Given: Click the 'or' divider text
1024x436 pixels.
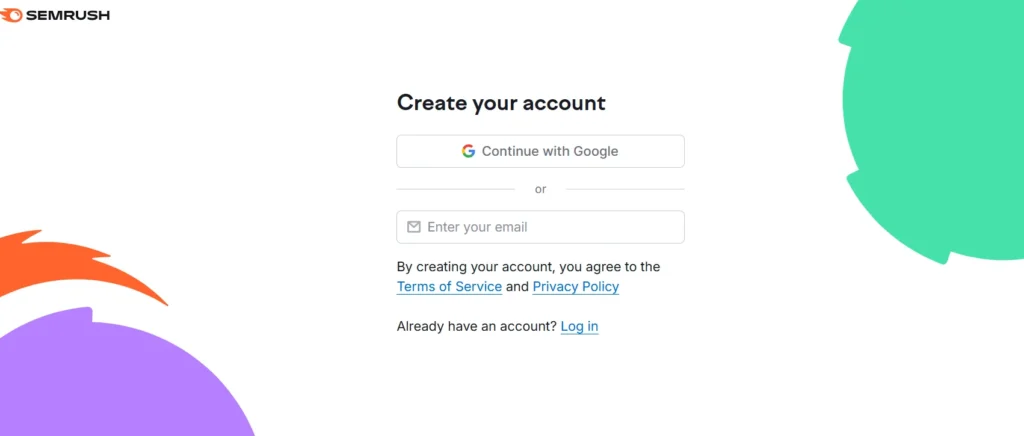Looking at the screenshot, I should pos(541,189).
